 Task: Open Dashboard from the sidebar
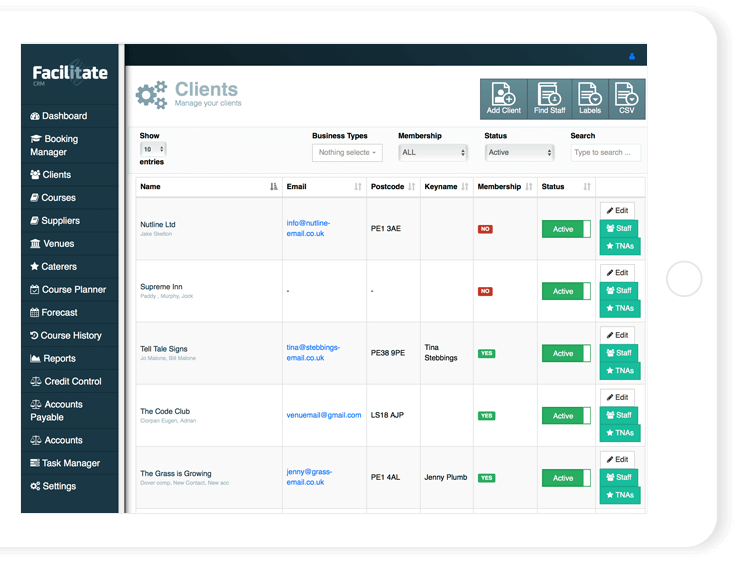tap(64, 116)
